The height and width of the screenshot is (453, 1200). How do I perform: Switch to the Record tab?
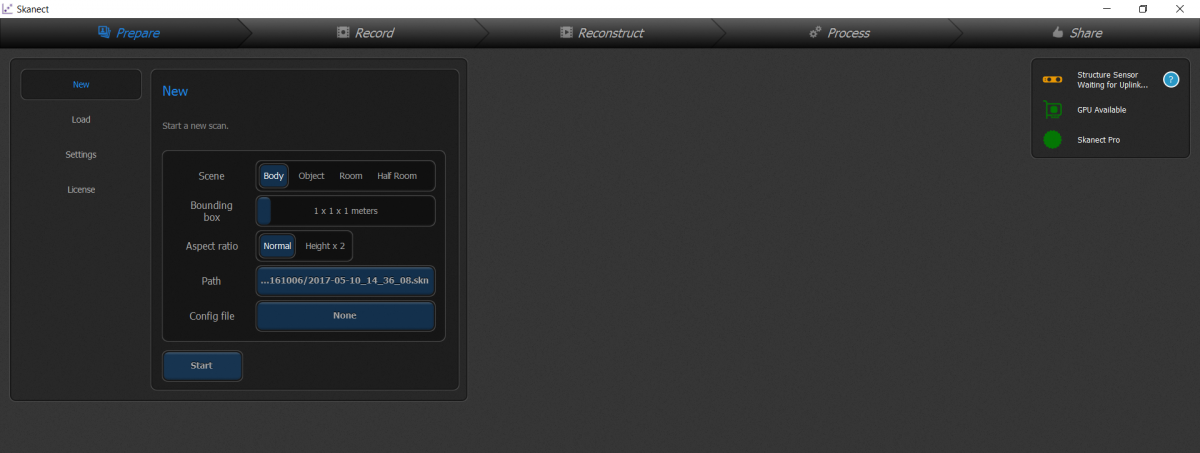(x=365, y=33)
